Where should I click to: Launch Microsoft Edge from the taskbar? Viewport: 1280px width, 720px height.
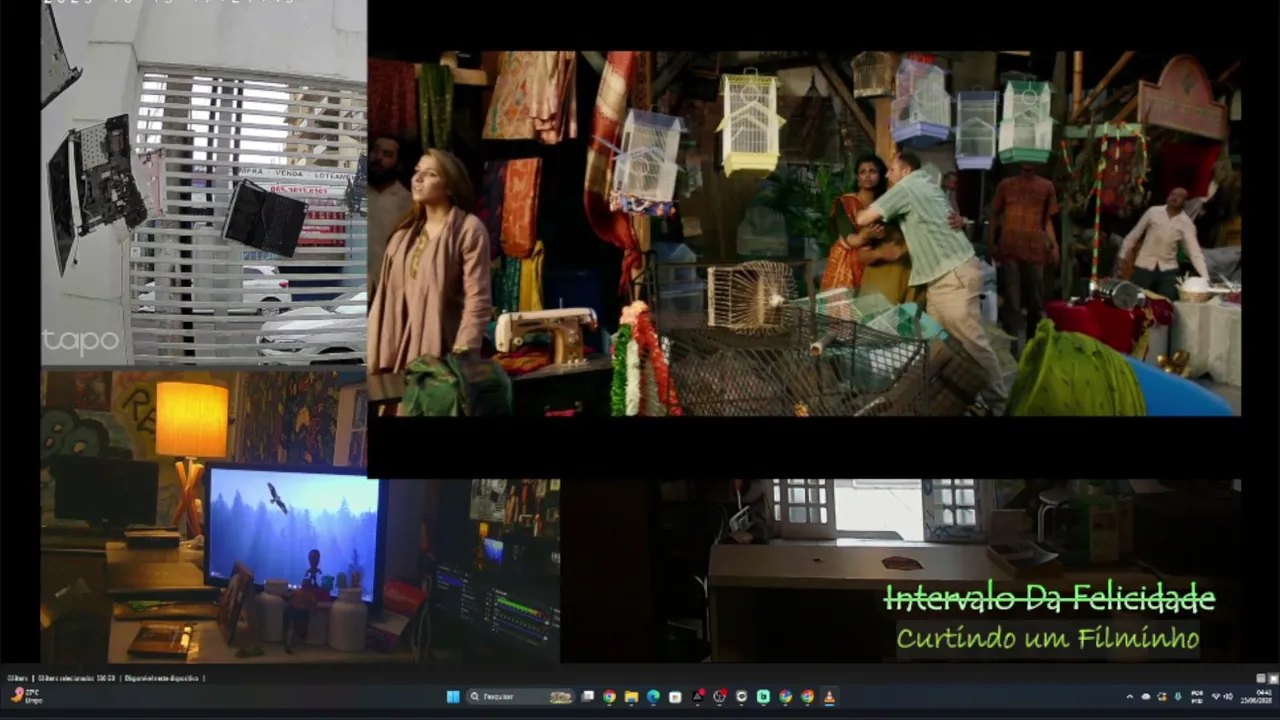(x=653, y=697)
